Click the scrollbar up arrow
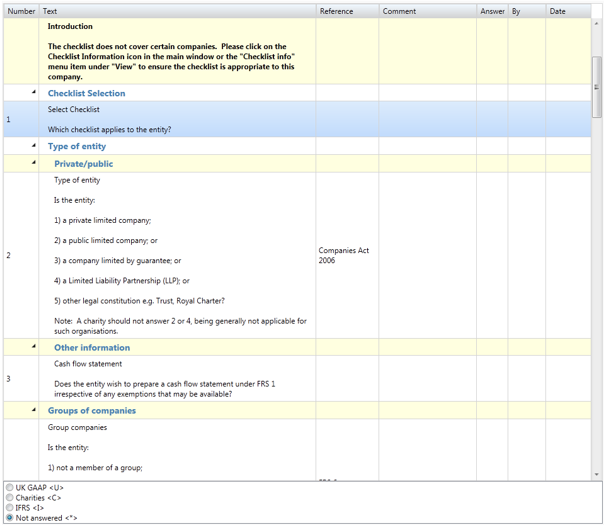 (597, 24)
